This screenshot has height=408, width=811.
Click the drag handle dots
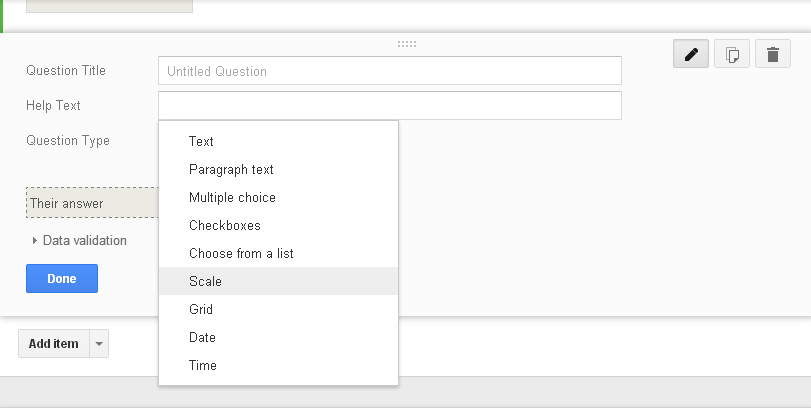(x=406, y=44)
